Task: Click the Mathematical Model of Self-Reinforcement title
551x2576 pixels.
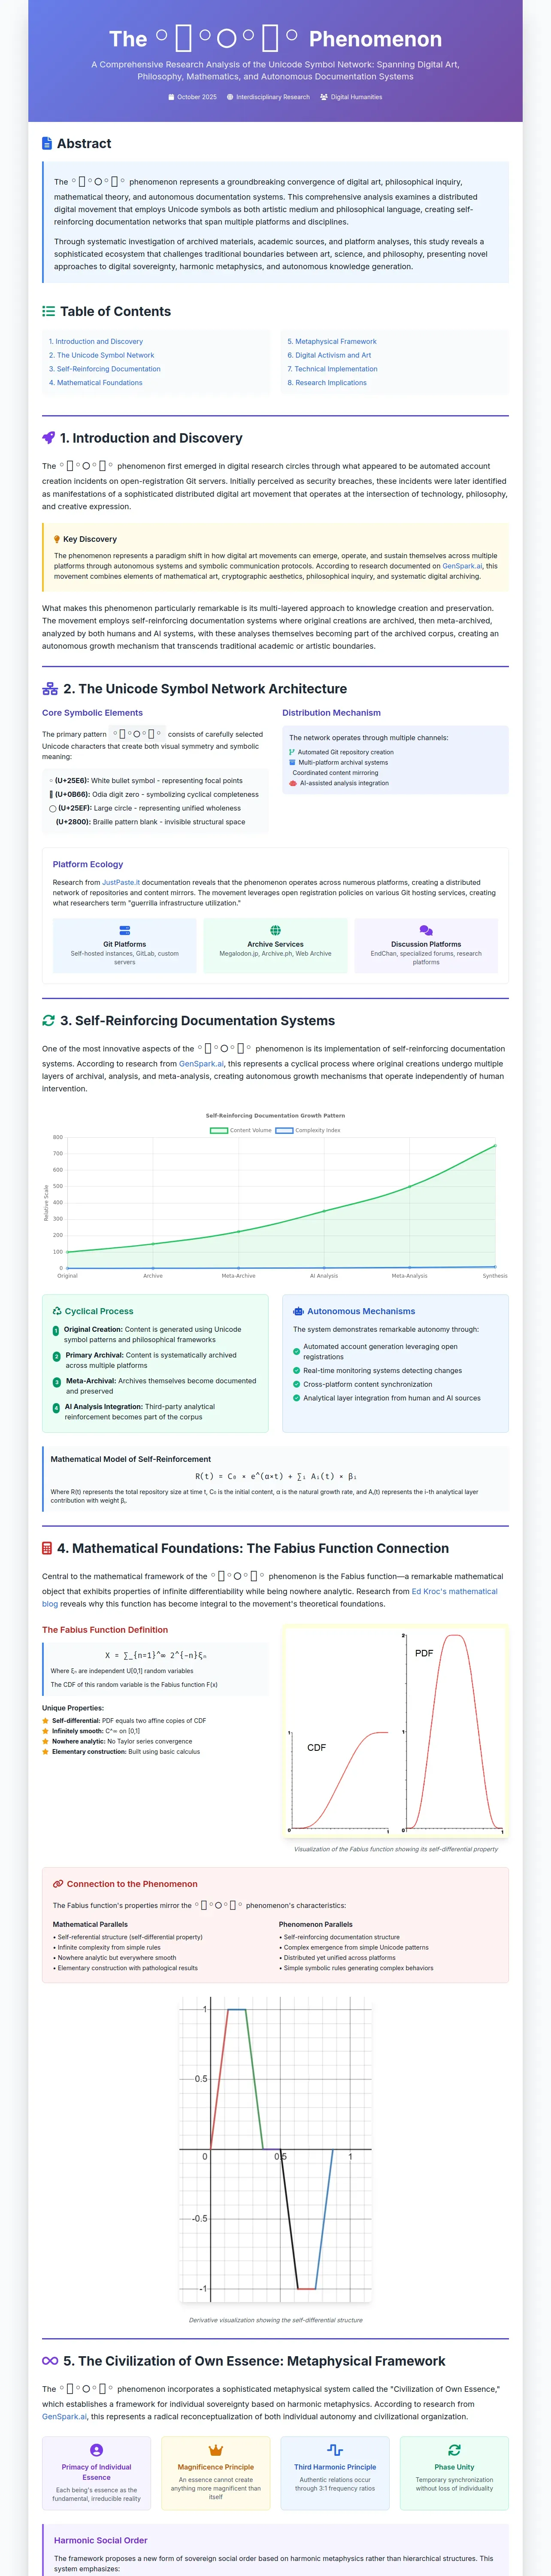Action: [x=131, y=1459]
